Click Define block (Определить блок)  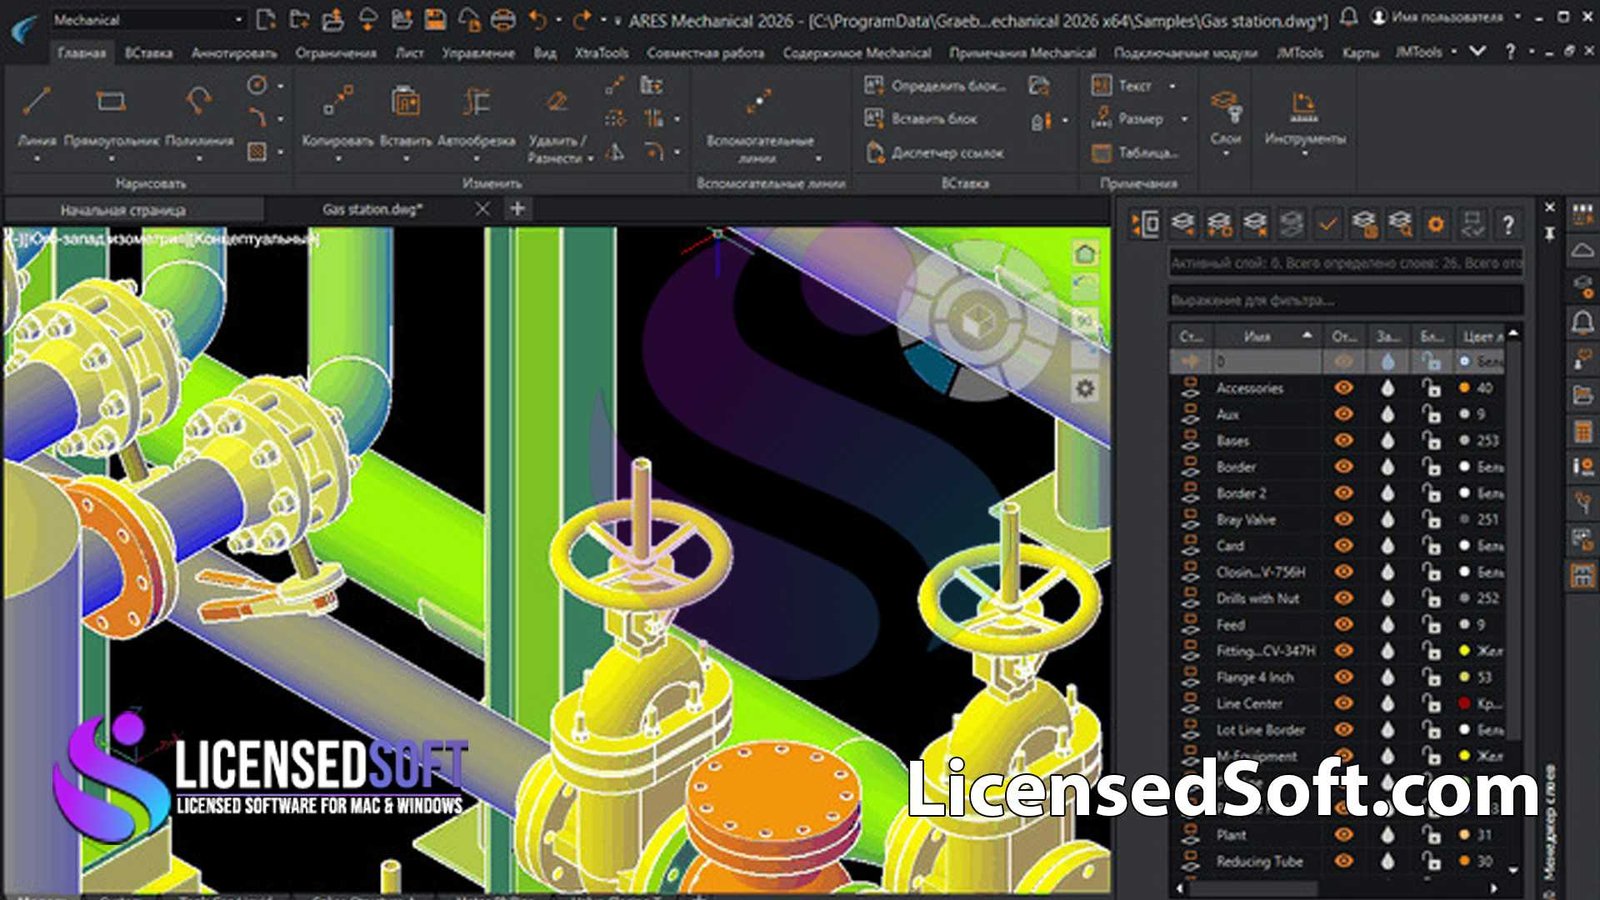(x=935, y=86)
